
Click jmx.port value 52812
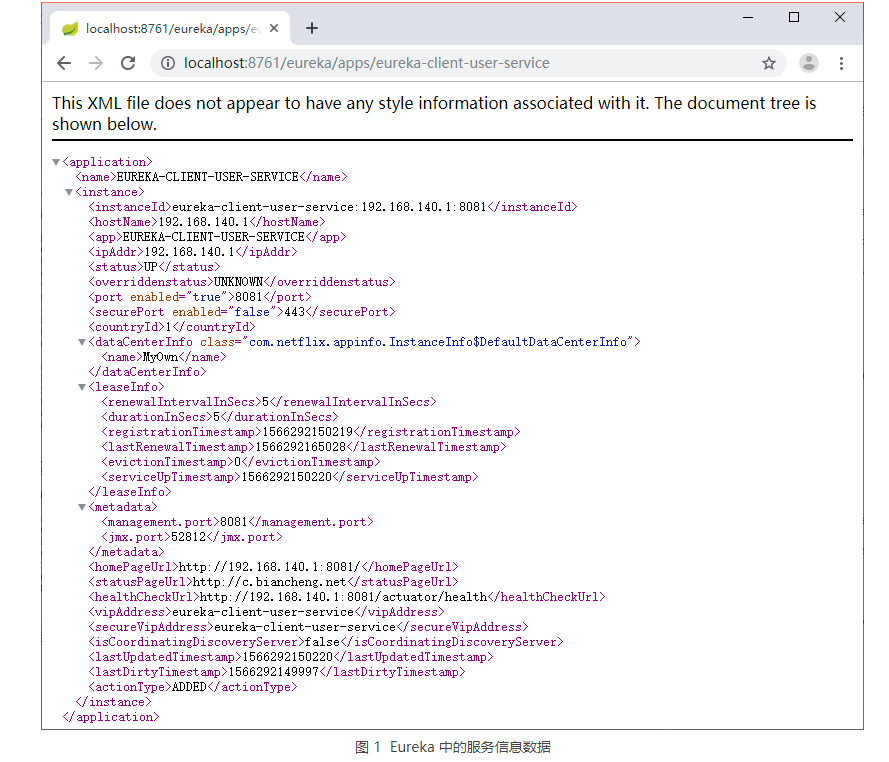(189, 537)
